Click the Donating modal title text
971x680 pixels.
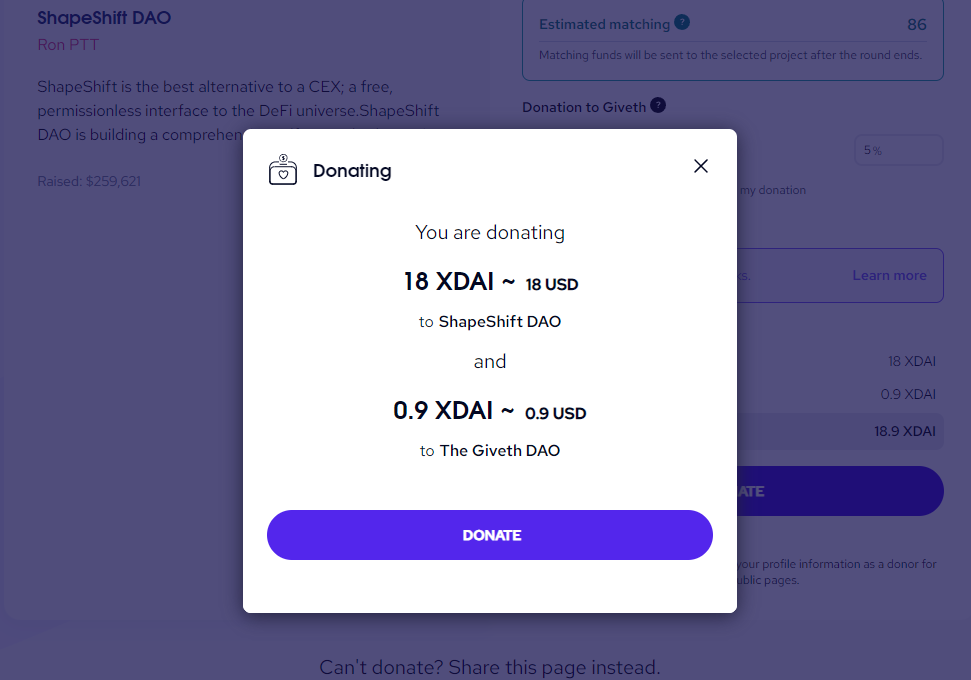point(352,170)
